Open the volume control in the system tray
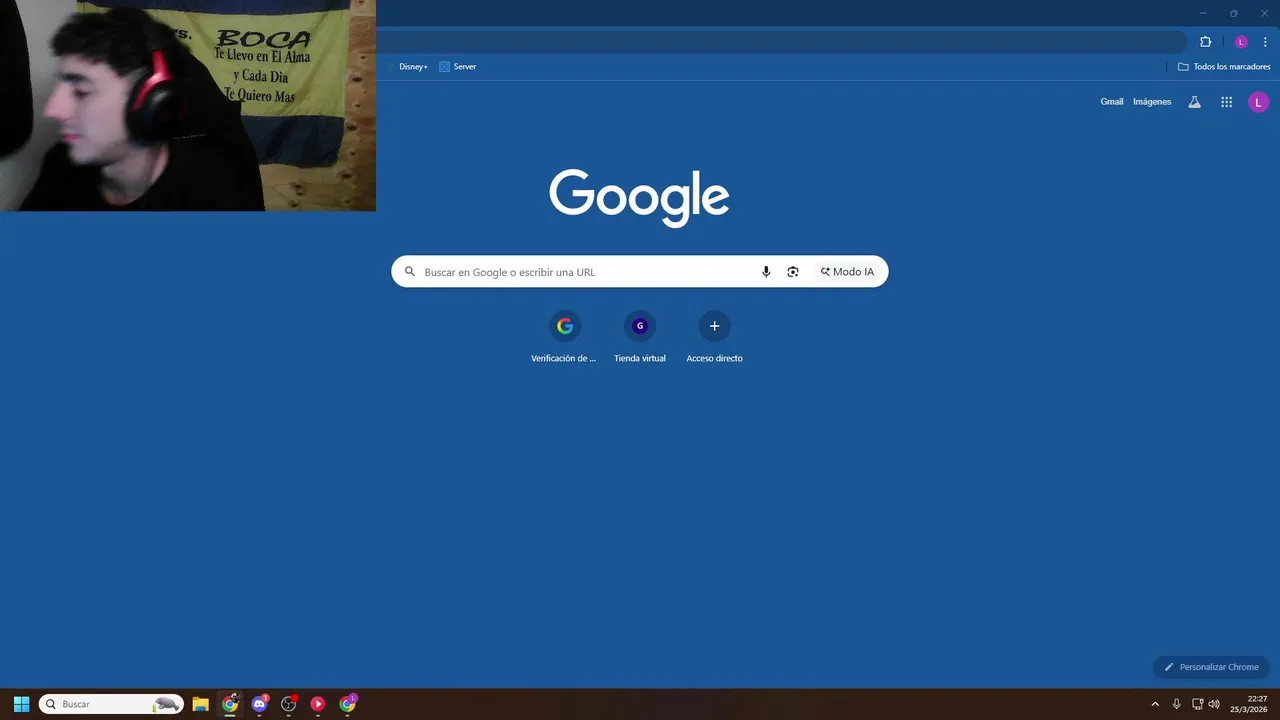 pos(1214,704)
